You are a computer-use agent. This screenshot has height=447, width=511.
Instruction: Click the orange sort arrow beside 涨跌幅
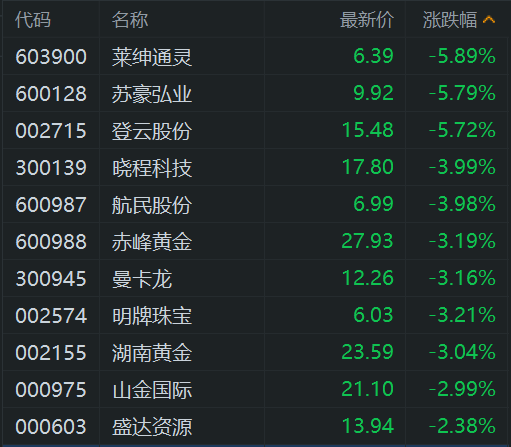pos(489,20)
